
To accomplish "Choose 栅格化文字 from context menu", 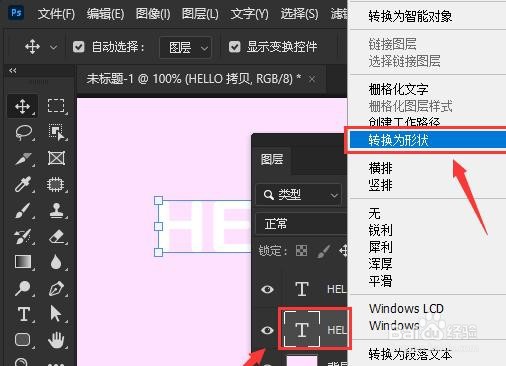I will 398,89.
